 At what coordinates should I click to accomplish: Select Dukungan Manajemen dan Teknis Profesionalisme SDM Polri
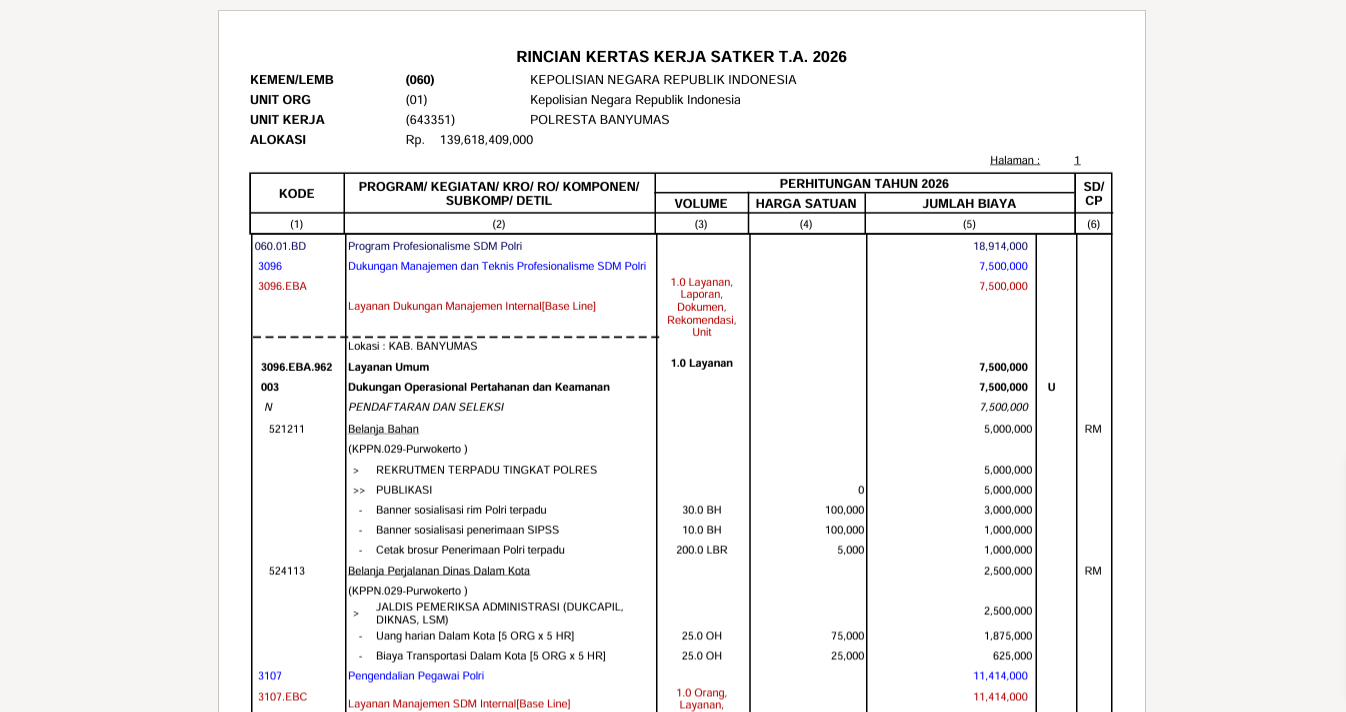tap(497, 266)
